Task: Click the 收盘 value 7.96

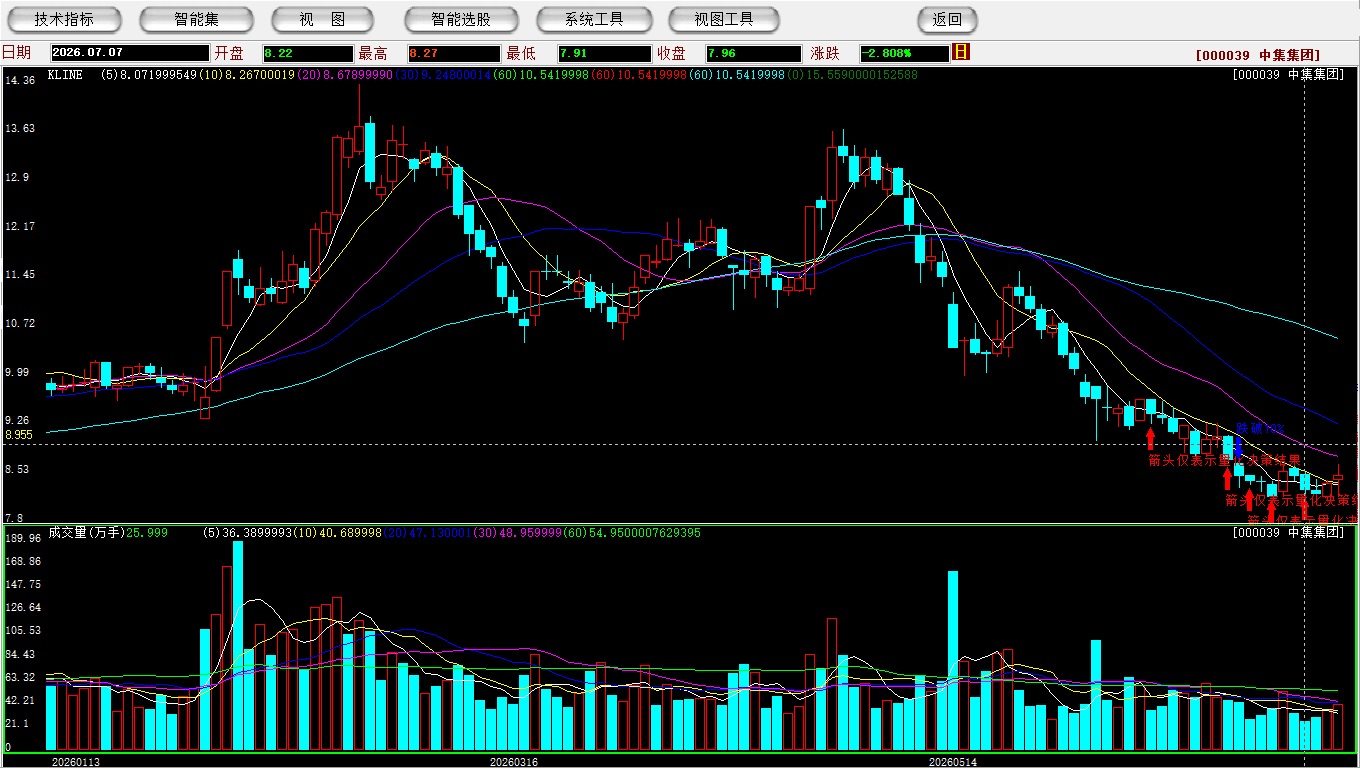Action: coord(754,53)
